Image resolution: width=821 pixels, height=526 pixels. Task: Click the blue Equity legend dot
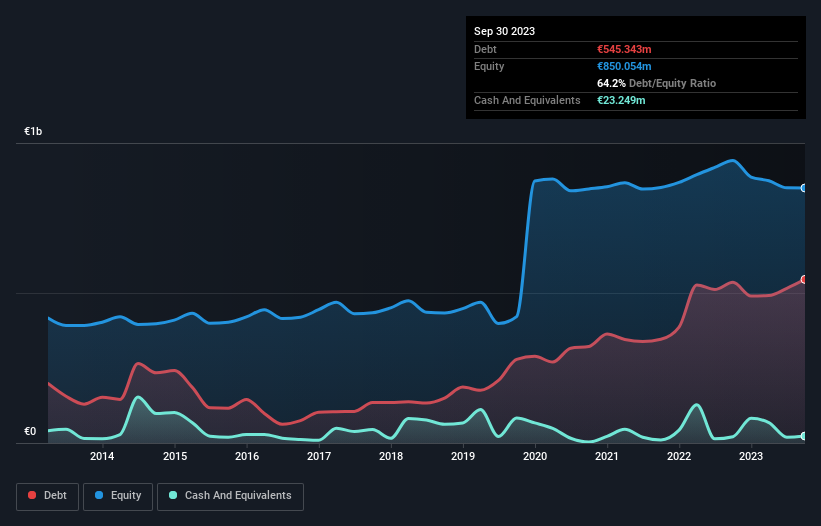(x=99, y=495)
